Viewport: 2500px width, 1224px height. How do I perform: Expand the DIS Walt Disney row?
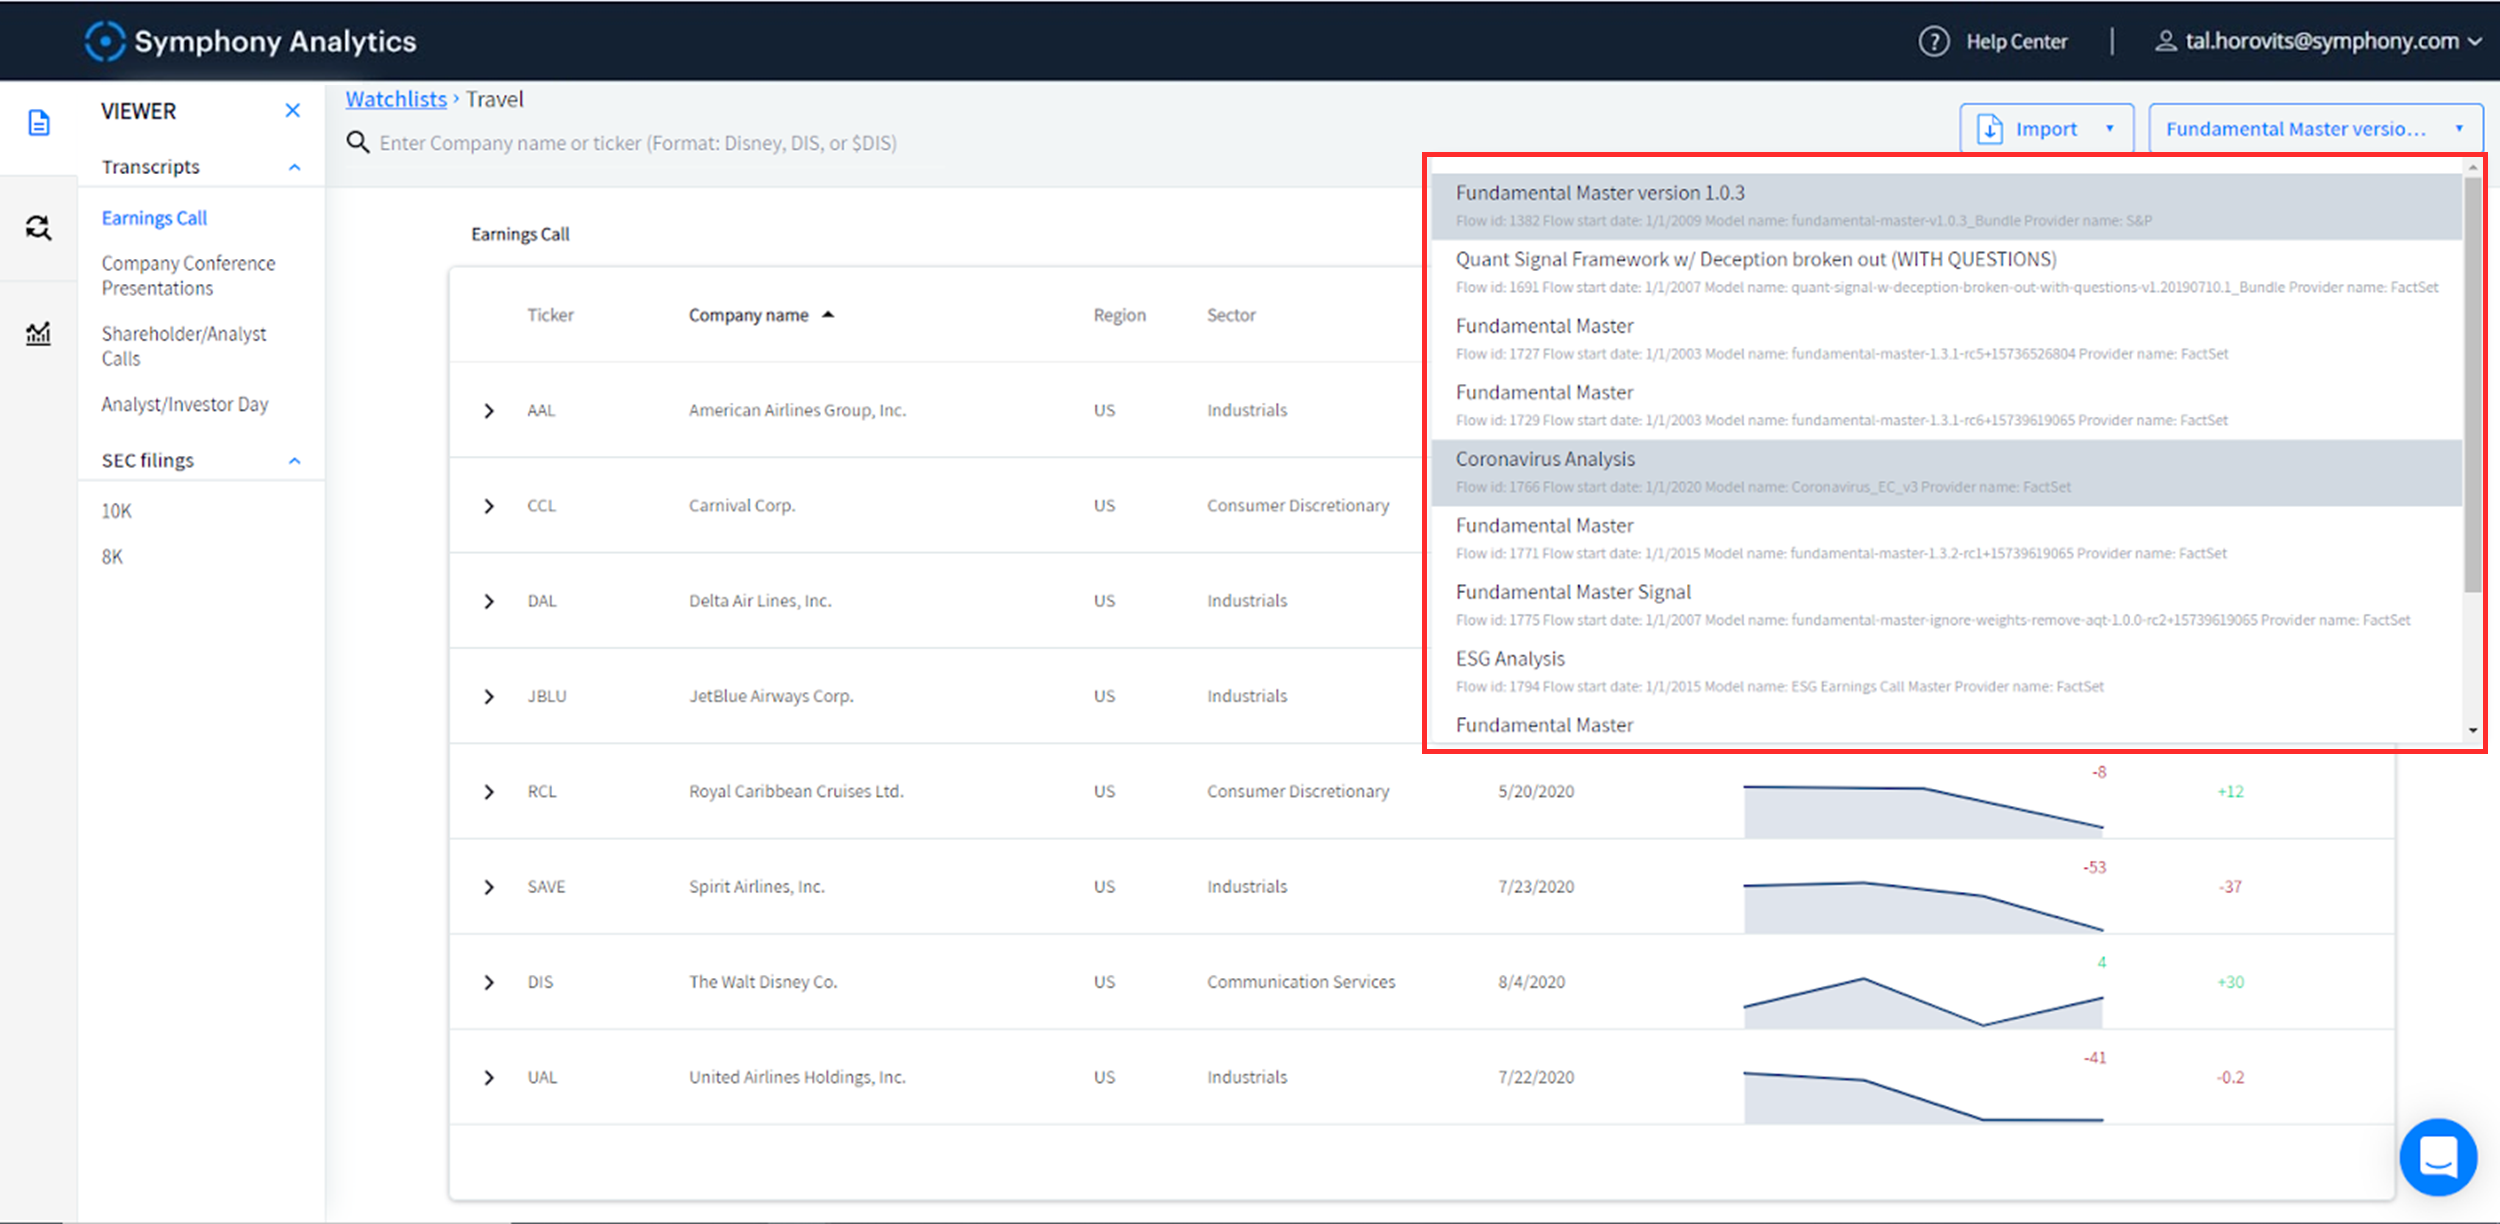pyautogui.click(x=489, y=982)
